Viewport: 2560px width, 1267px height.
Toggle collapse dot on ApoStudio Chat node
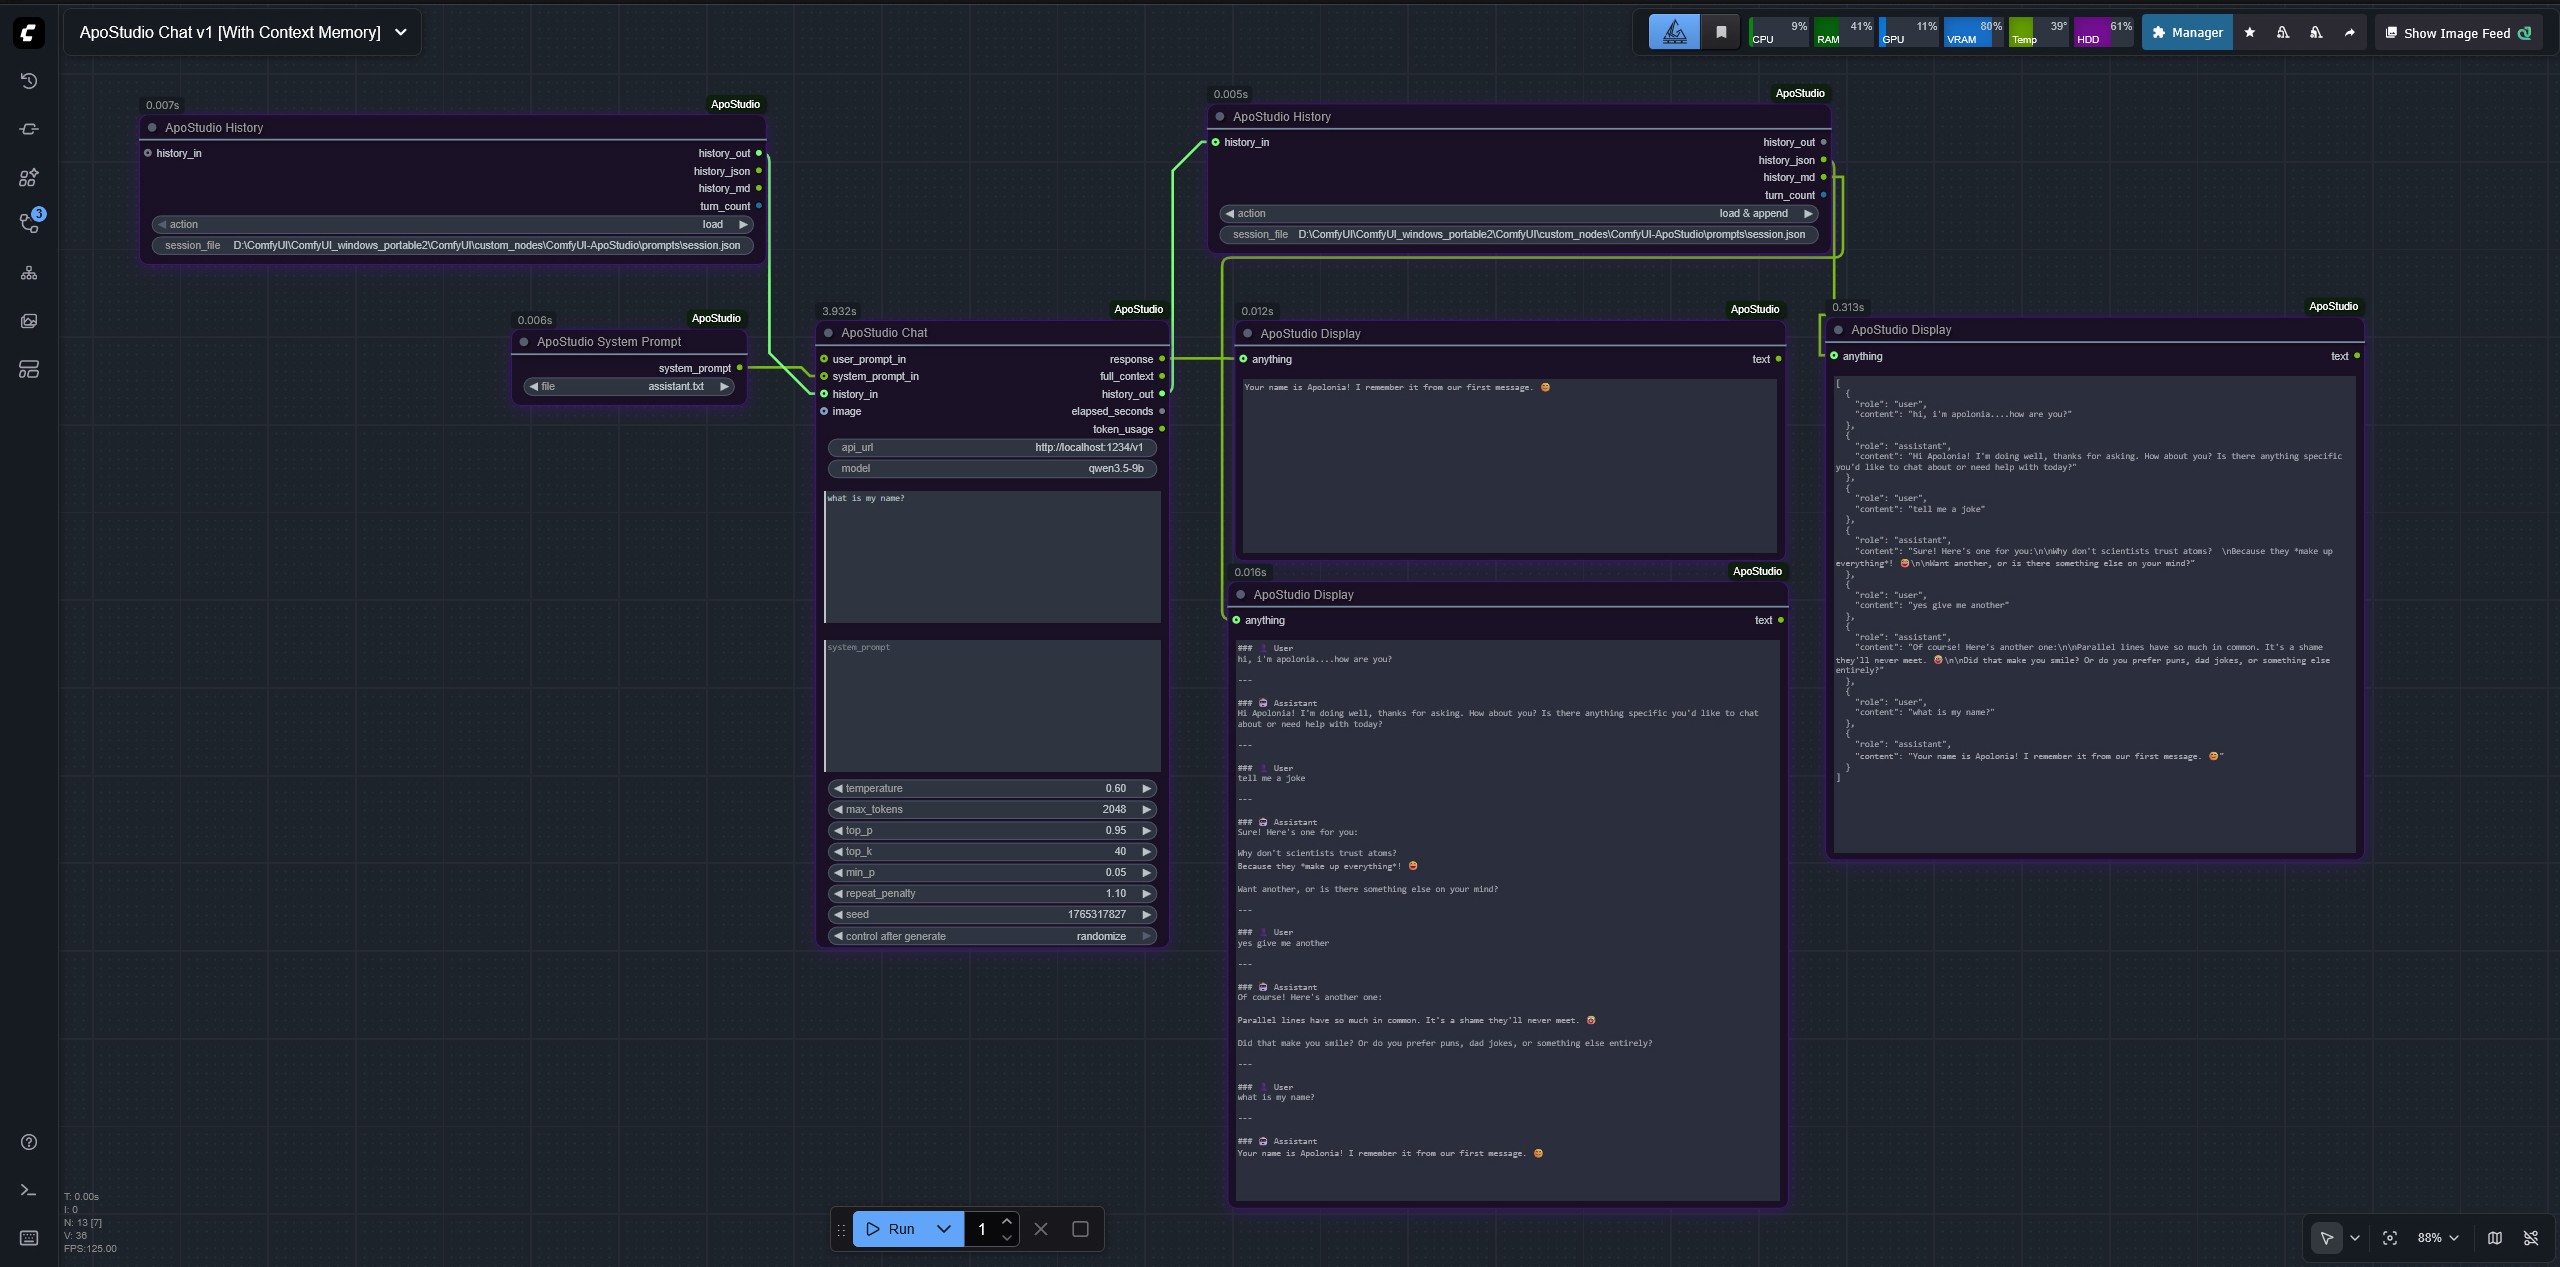828,333
